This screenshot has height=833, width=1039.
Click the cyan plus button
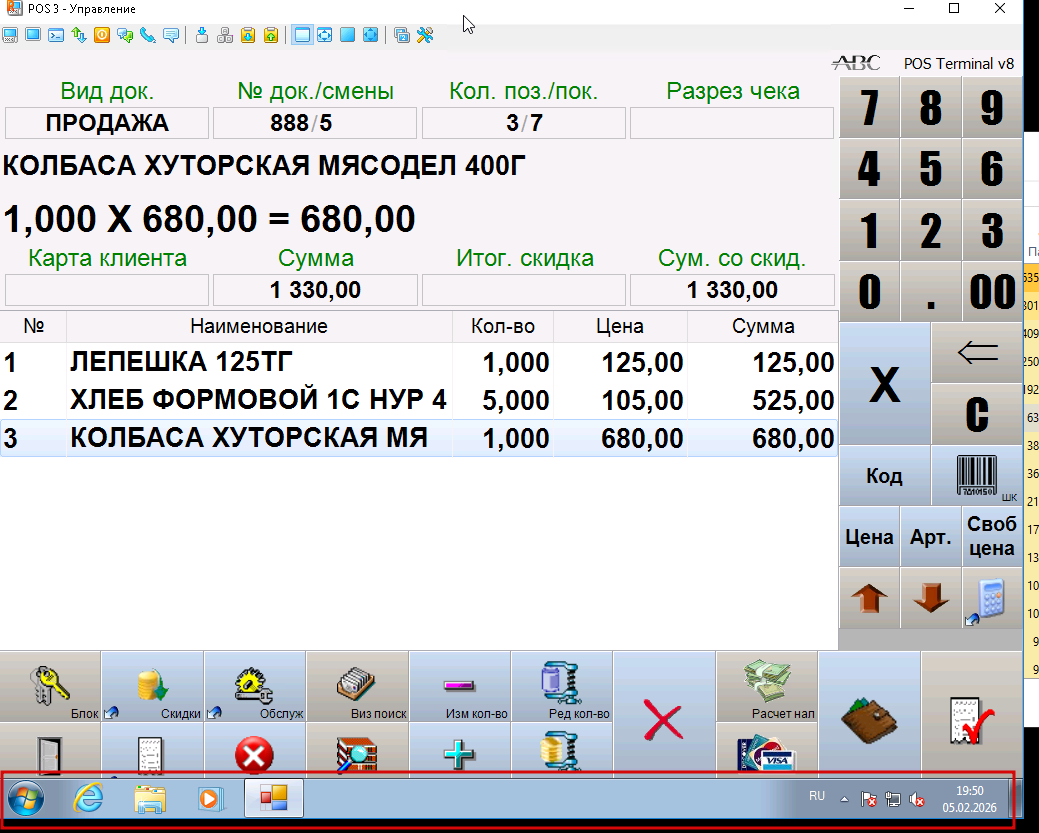tap(460, 750)
